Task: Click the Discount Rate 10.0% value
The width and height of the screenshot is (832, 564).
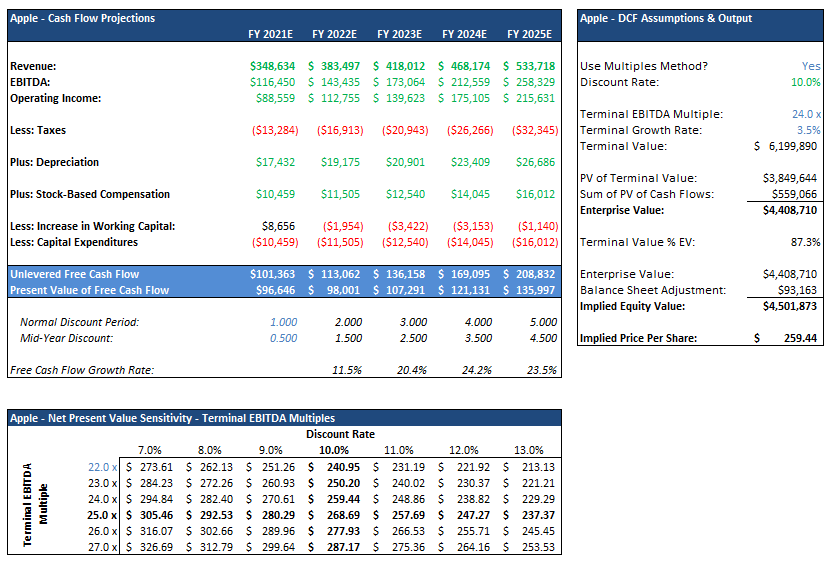Action: coord(805,82)
